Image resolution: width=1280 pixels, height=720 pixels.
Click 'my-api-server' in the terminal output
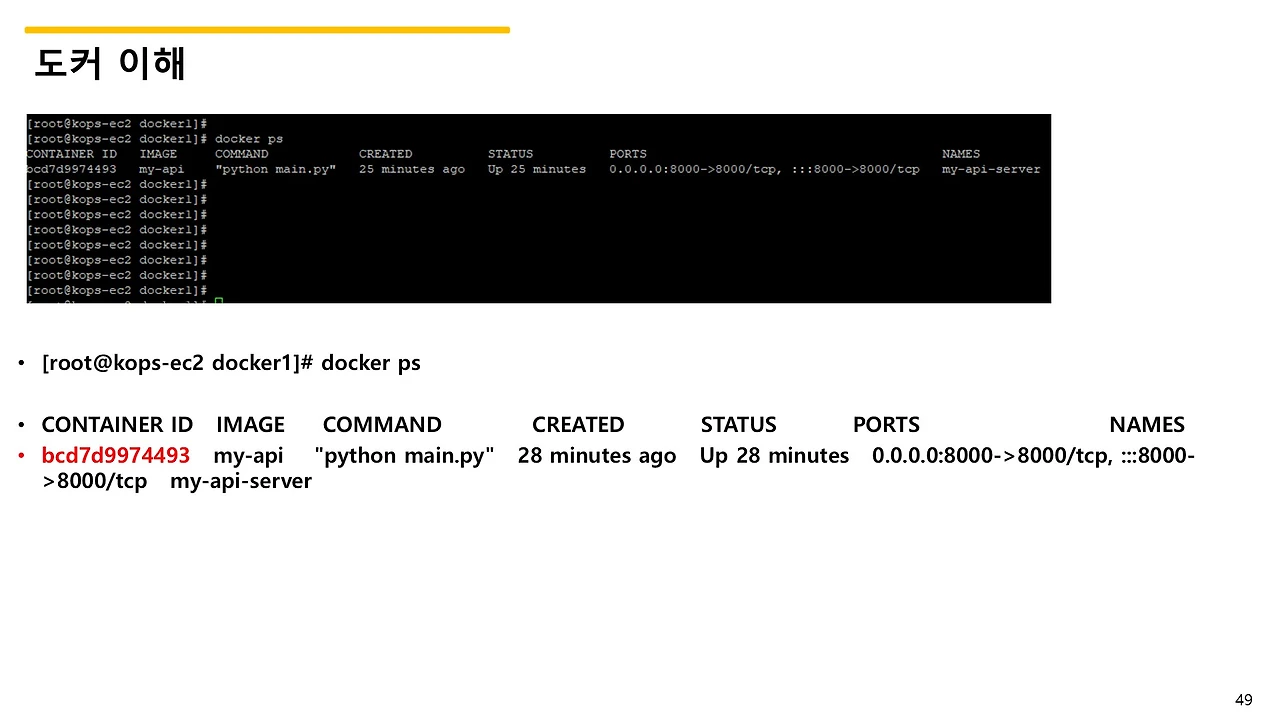pyautogui.click(x=991, y=169)
